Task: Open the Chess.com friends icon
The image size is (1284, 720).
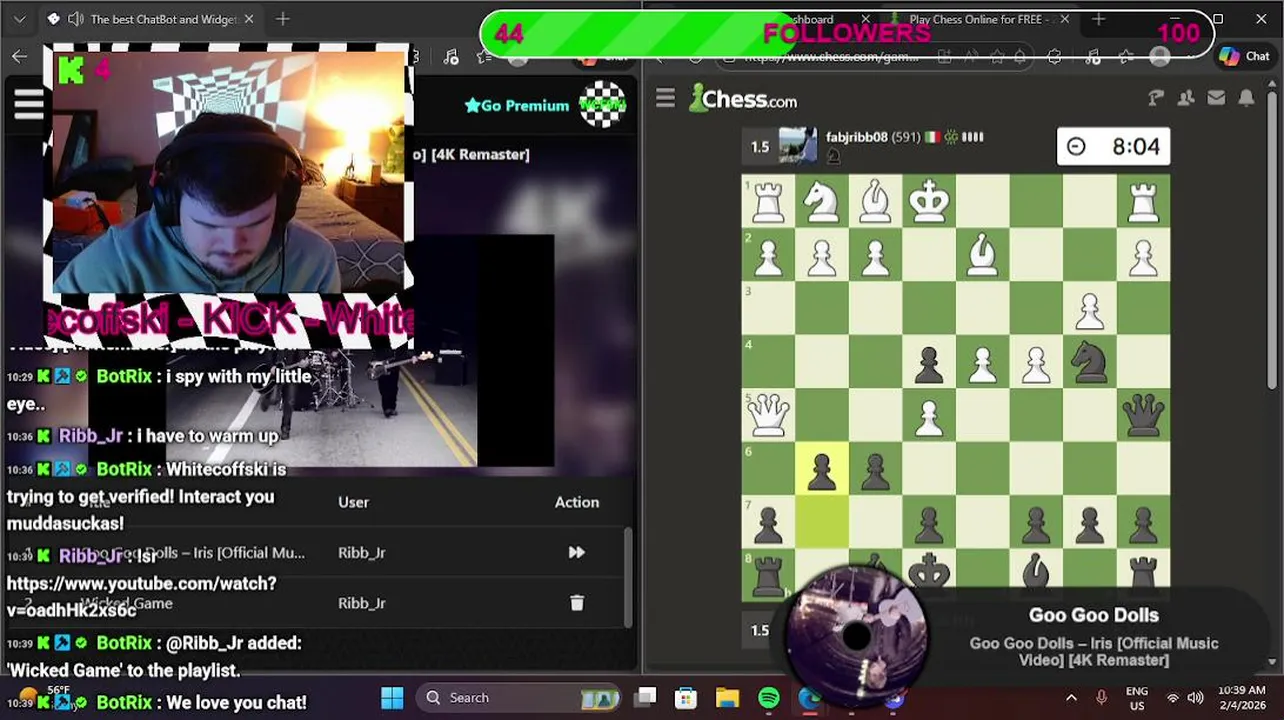Action: pos(1186,98)
